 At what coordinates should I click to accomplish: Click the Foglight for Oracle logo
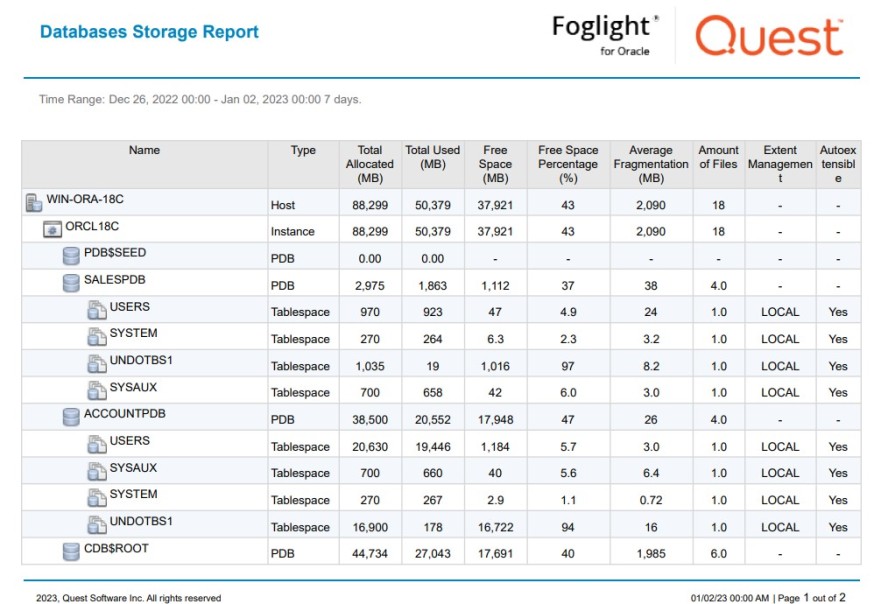pyautogui.click(x=605, y=35)
